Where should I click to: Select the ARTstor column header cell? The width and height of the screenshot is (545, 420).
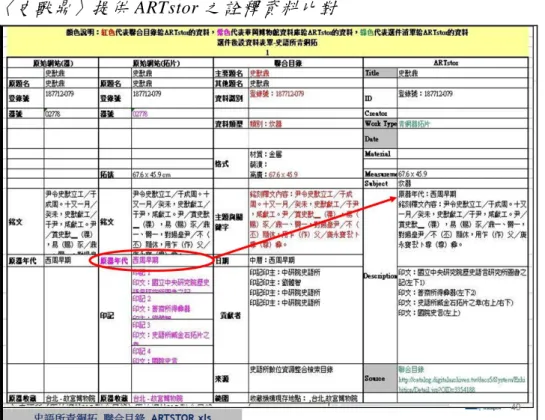coord(446,63)
